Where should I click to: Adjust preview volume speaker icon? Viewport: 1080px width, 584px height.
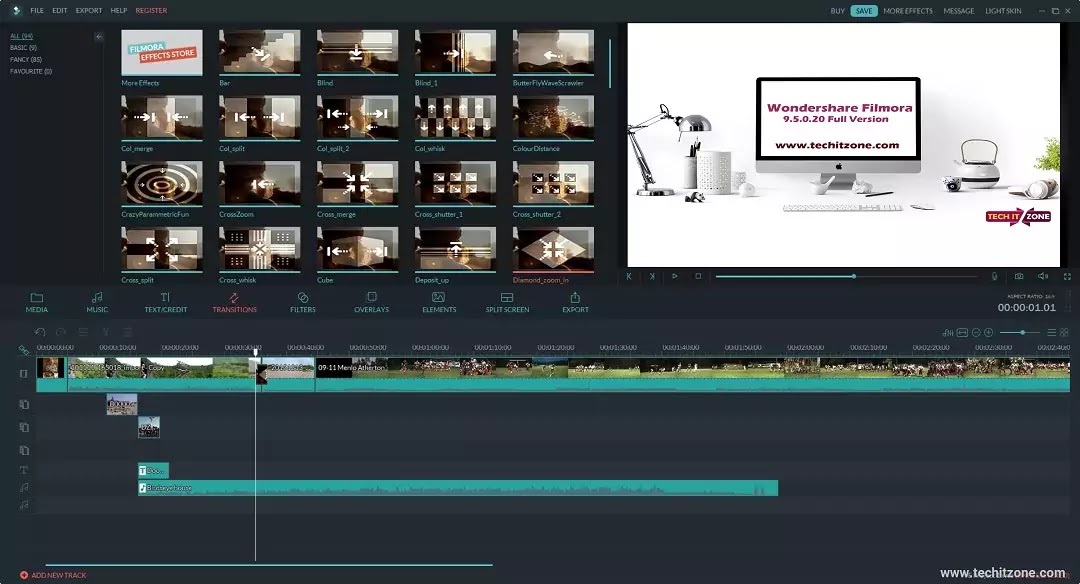1043,276
